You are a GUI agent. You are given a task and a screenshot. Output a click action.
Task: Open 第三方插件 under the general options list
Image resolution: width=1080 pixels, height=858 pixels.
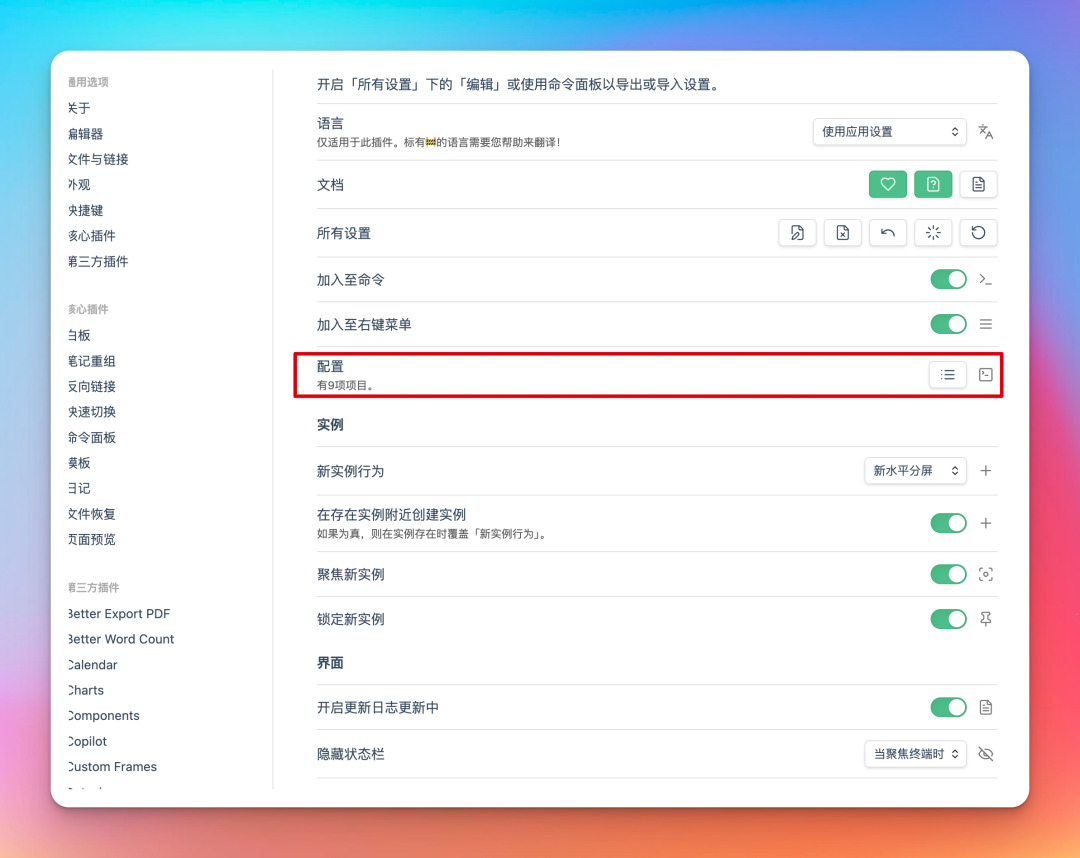click(98, 261)
